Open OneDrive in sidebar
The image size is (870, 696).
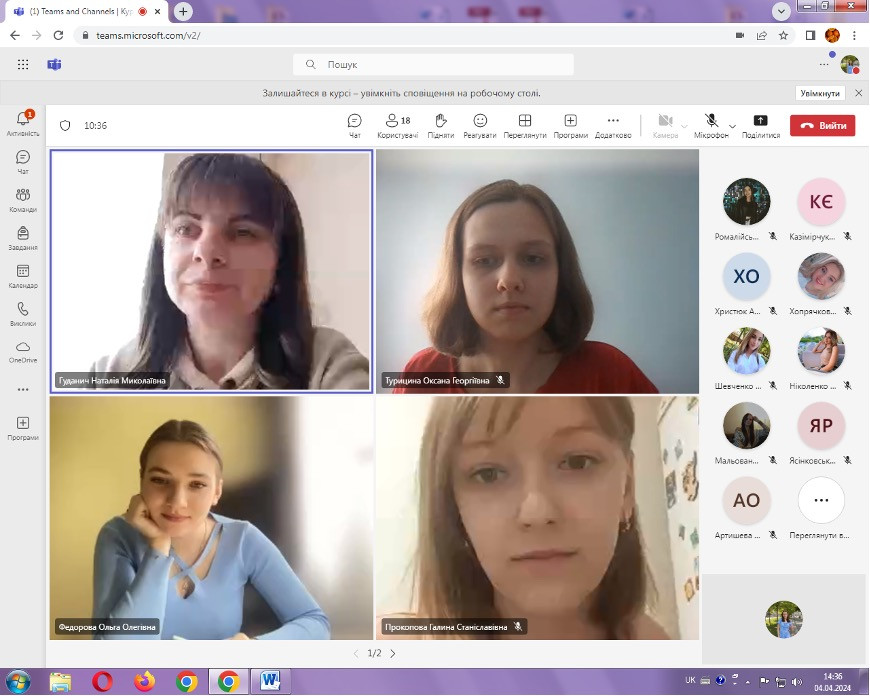[23, 351]
